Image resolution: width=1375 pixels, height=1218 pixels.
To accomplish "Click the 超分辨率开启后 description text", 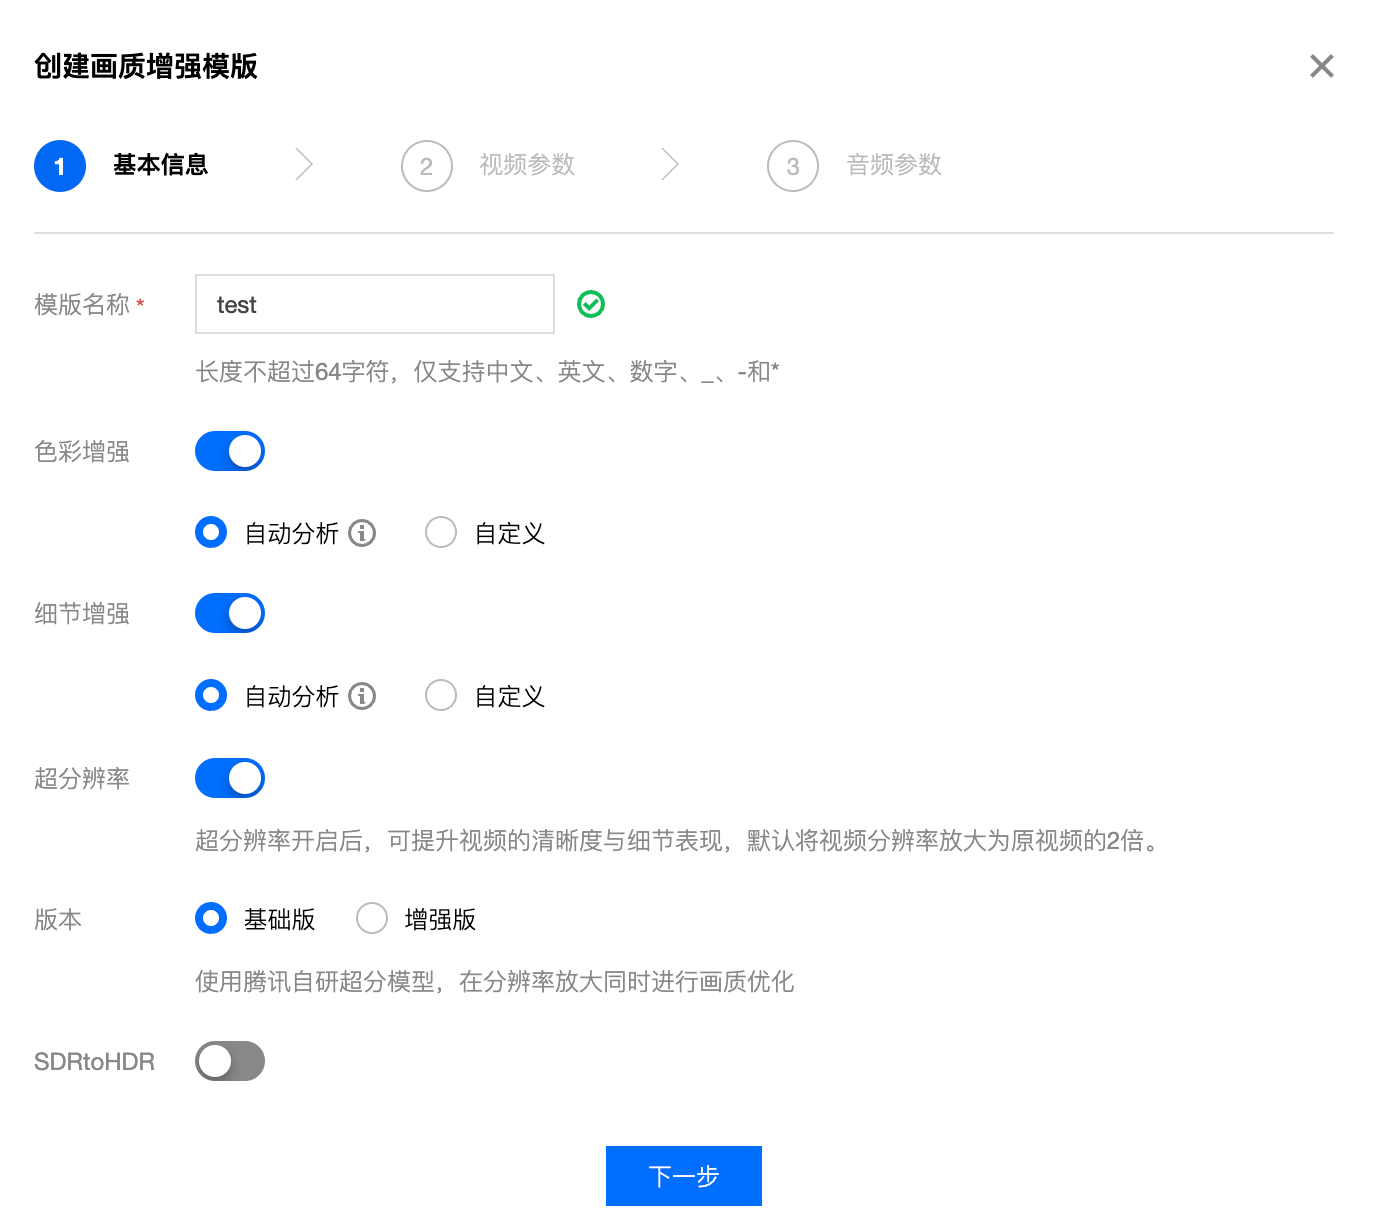I will [x=679, y=840].
